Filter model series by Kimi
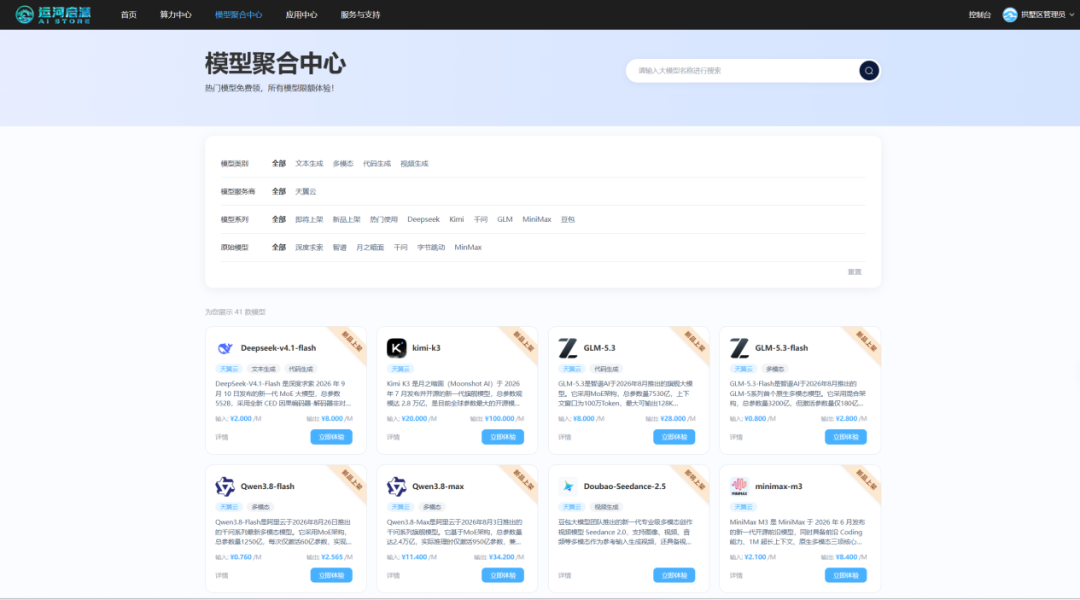The width and height of the screenshot is (1080, 600). point(457,220)
